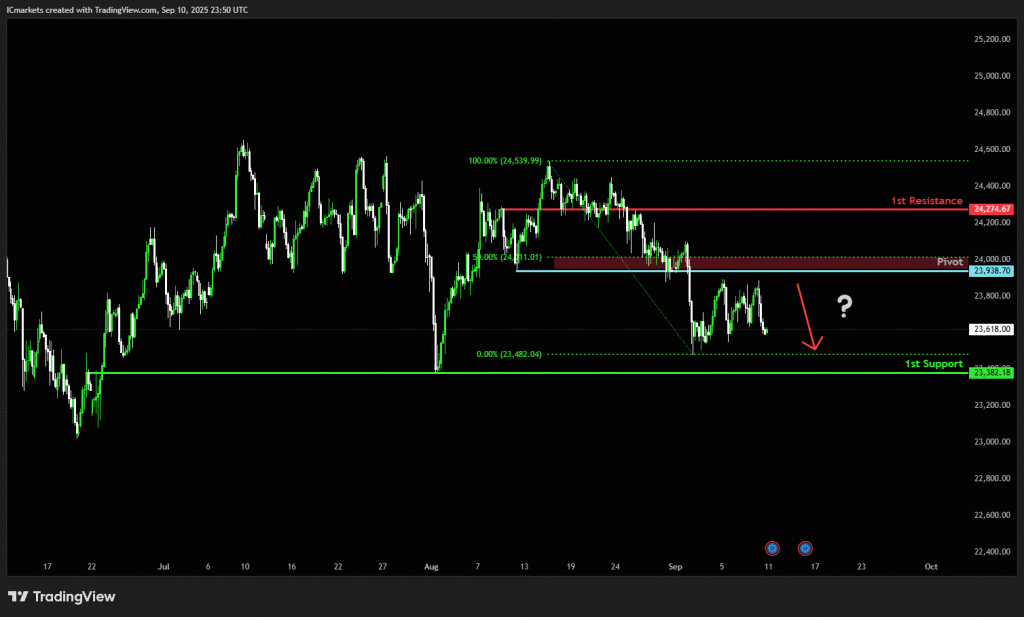The width and height of the screenshot is (1024, 617).
Task: Click the economic event icon above the 11 date
Action: pyautogui.click(x=772, y=548)
